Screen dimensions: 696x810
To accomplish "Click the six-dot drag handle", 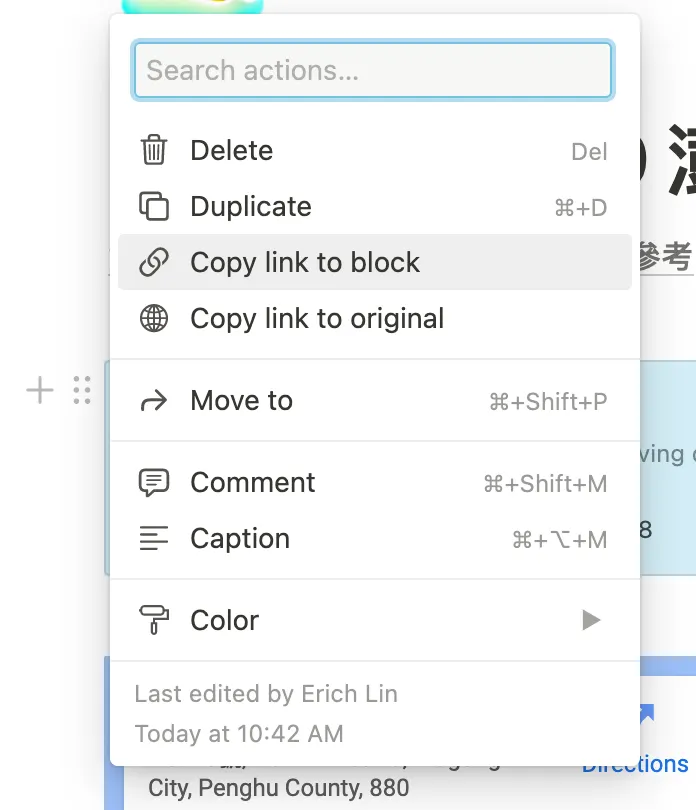I will pos(82,390).
